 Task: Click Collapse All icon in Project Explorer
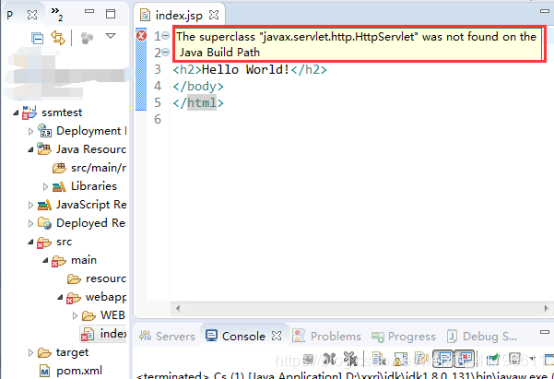37,37
